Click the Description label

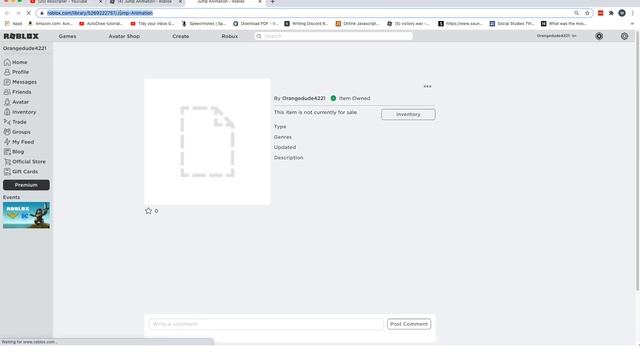(x=289, y=158)
